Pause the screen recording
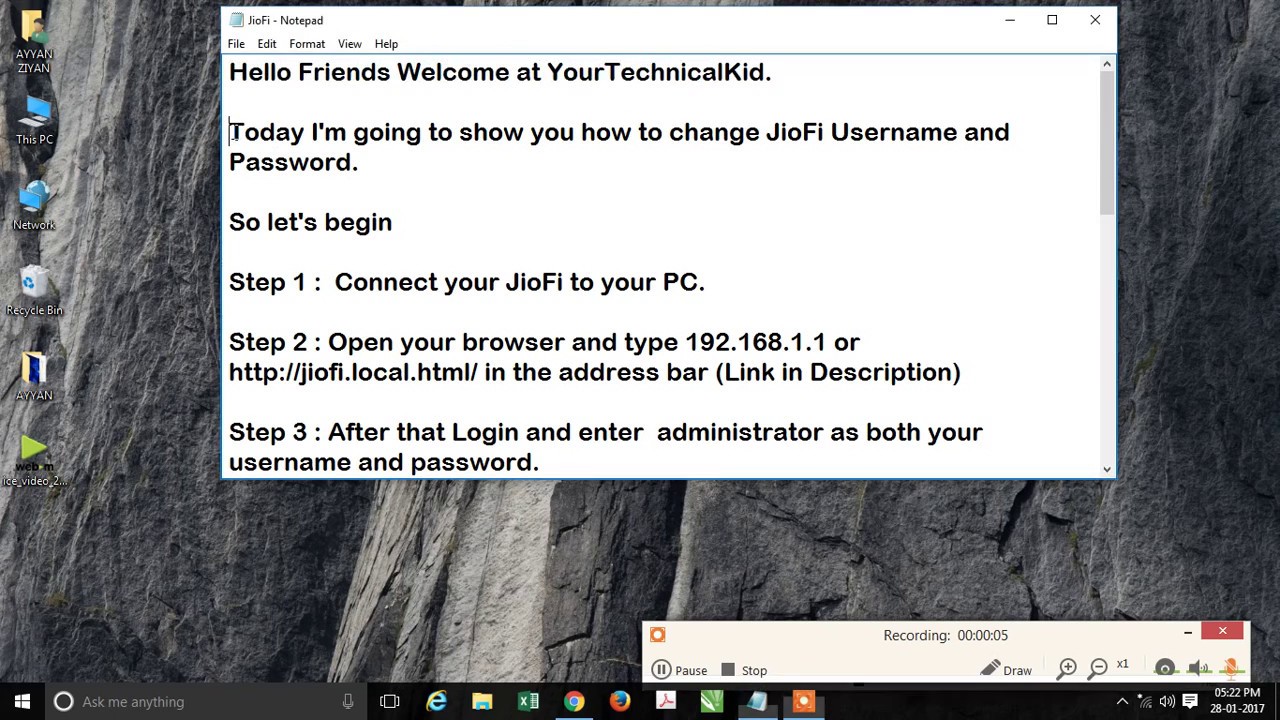Image resolution: width=1280 pixels, height=720 pixels. pos(680,670)
